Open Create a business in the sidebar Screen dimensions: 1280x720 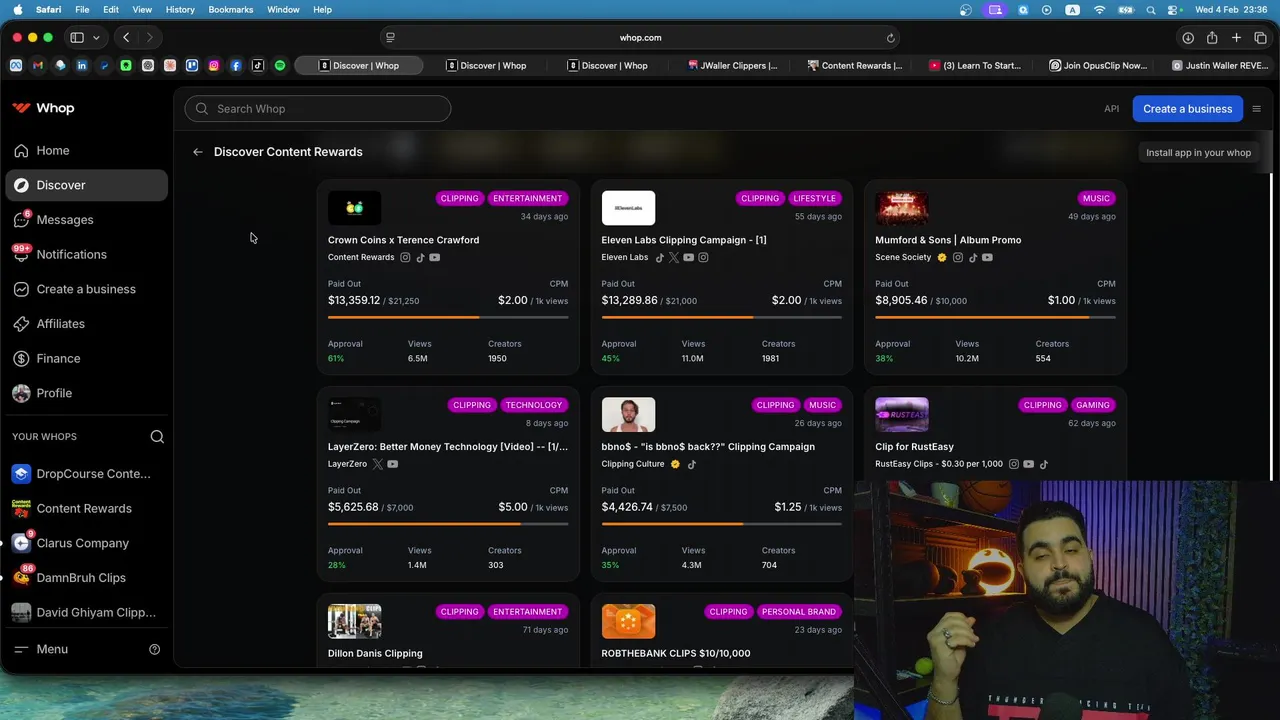(85, 289)
